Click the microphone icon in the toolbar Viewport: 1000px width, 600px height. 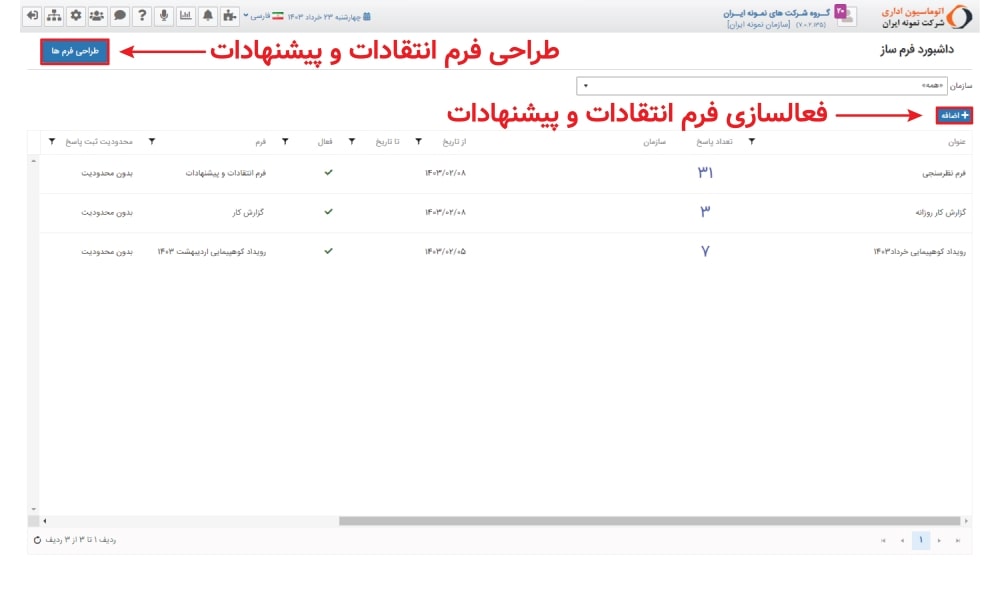point(164,15)
